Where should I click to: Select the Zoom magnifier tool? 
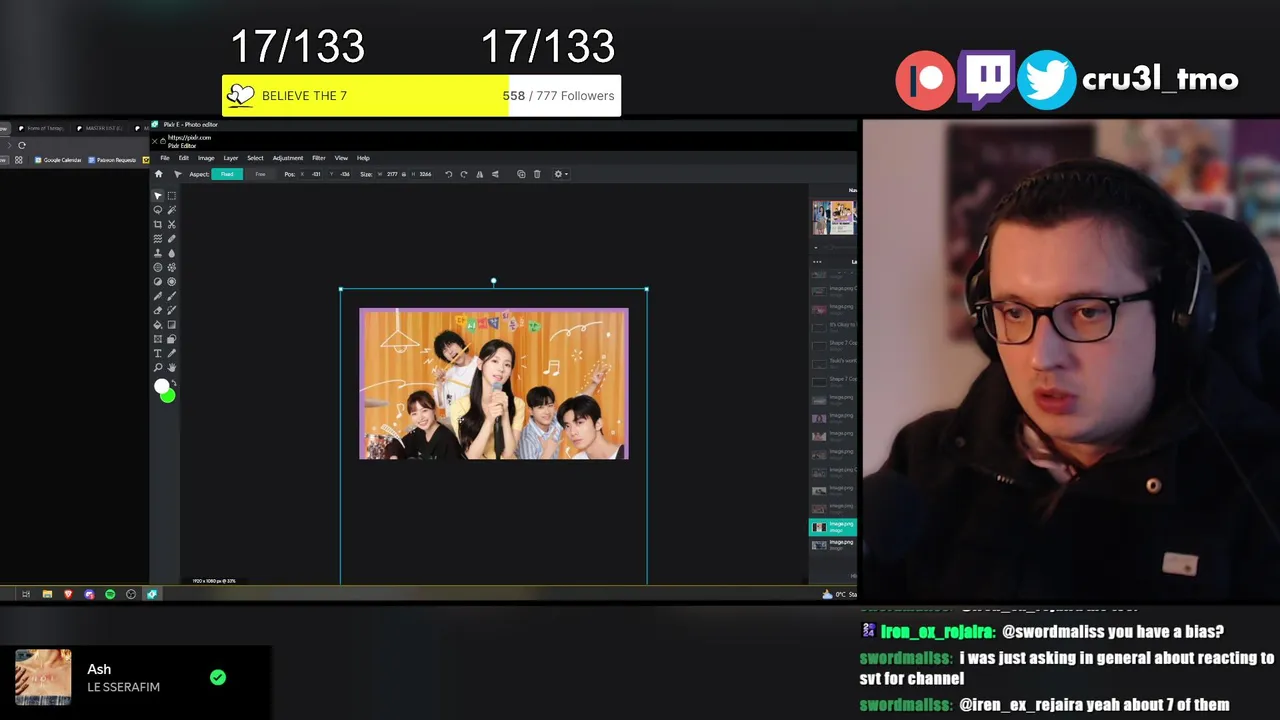pos(157,367)
